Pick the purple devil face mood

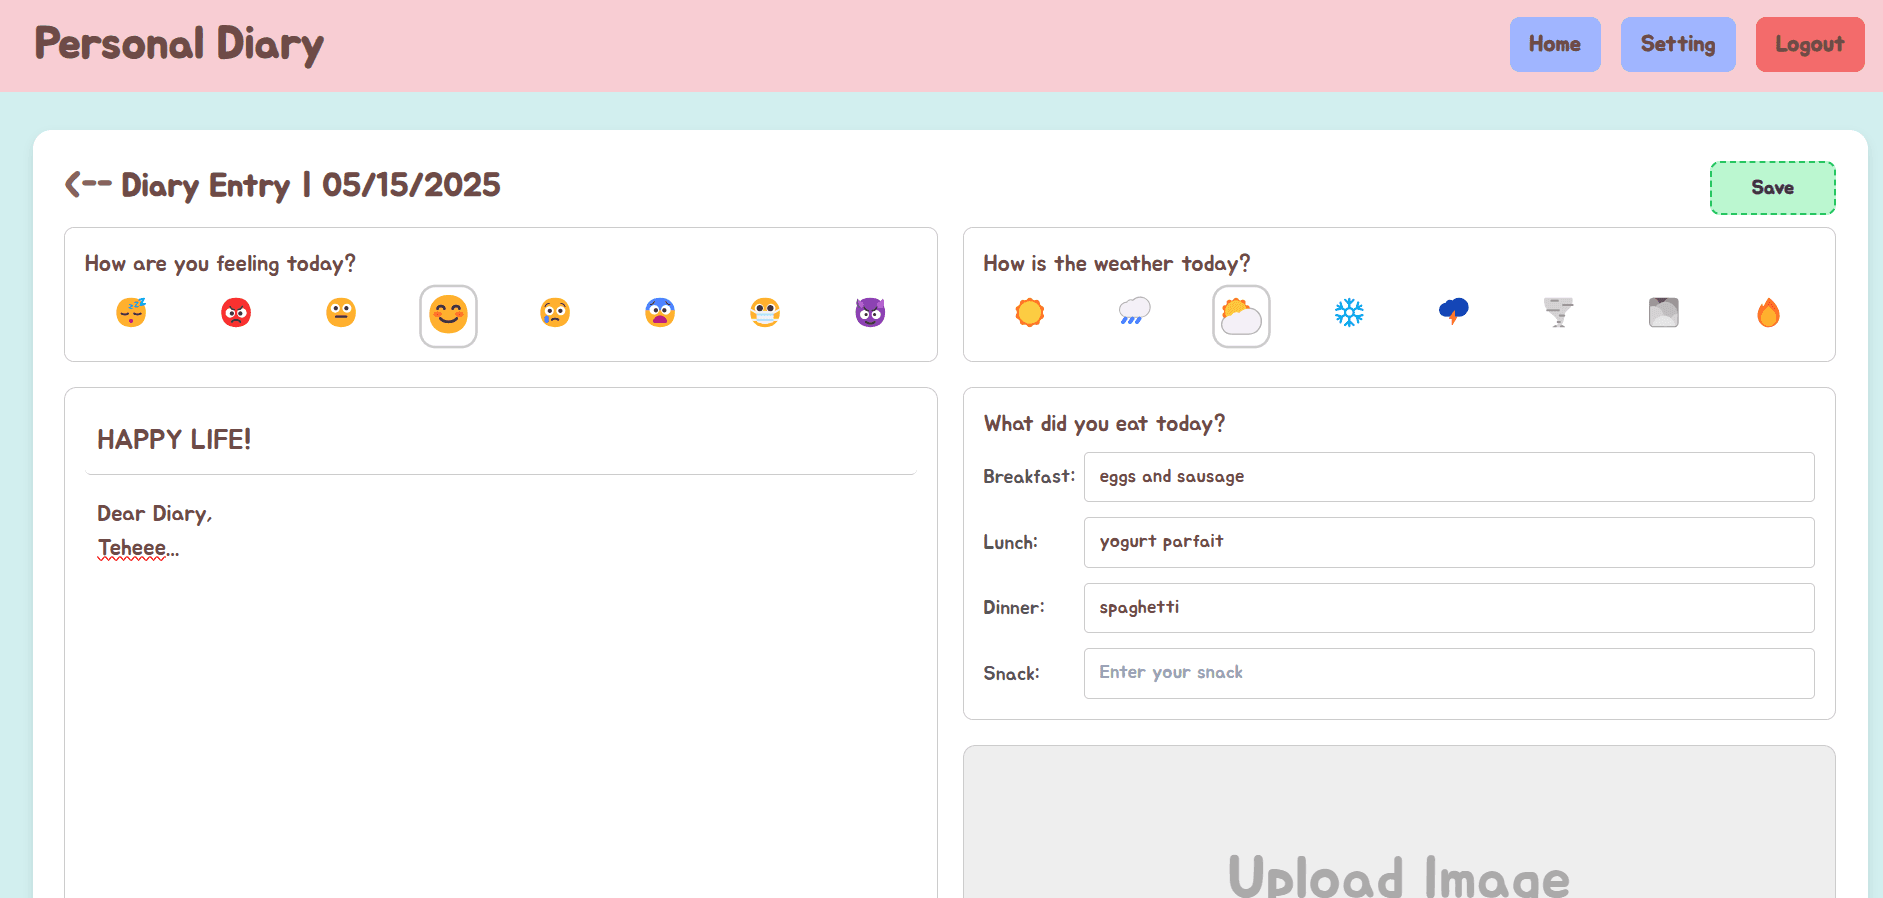coord(870,313)
